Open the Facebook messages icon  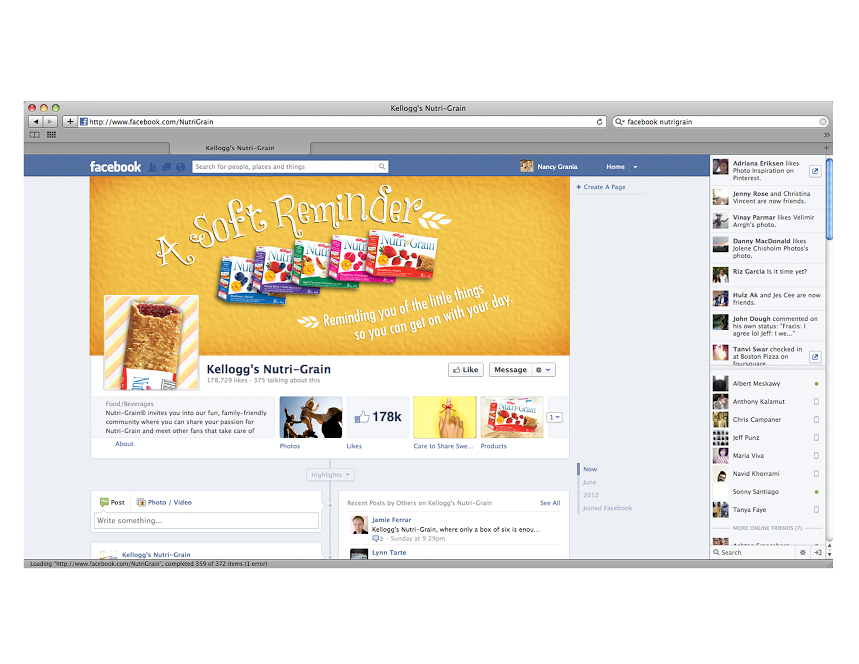(167, 167)
